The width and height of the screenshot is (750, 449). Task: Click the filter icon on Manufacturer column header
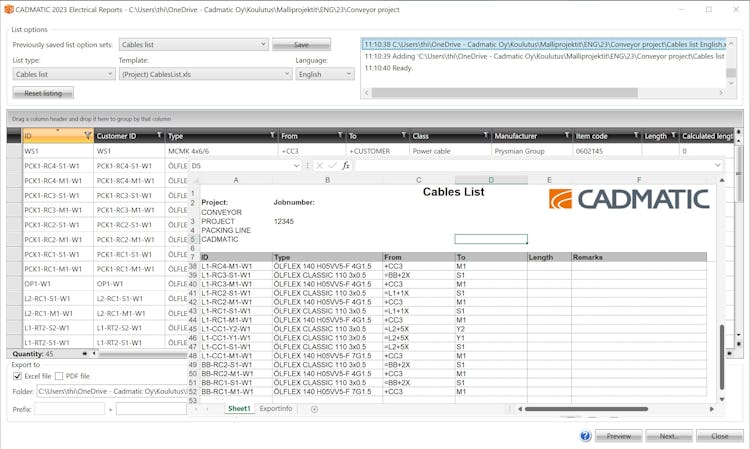click(x=567, y=136)
